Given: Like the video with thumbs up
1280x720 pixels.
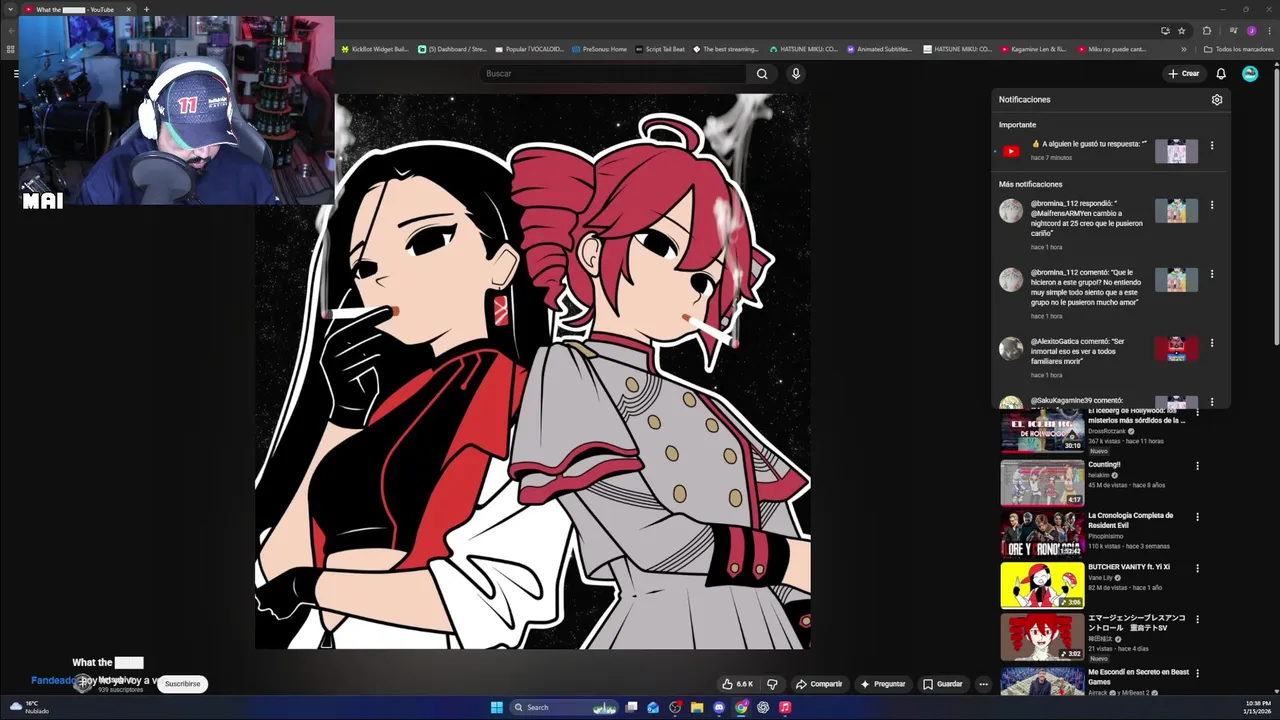Looking at the screenshot, I should [738, 684].
